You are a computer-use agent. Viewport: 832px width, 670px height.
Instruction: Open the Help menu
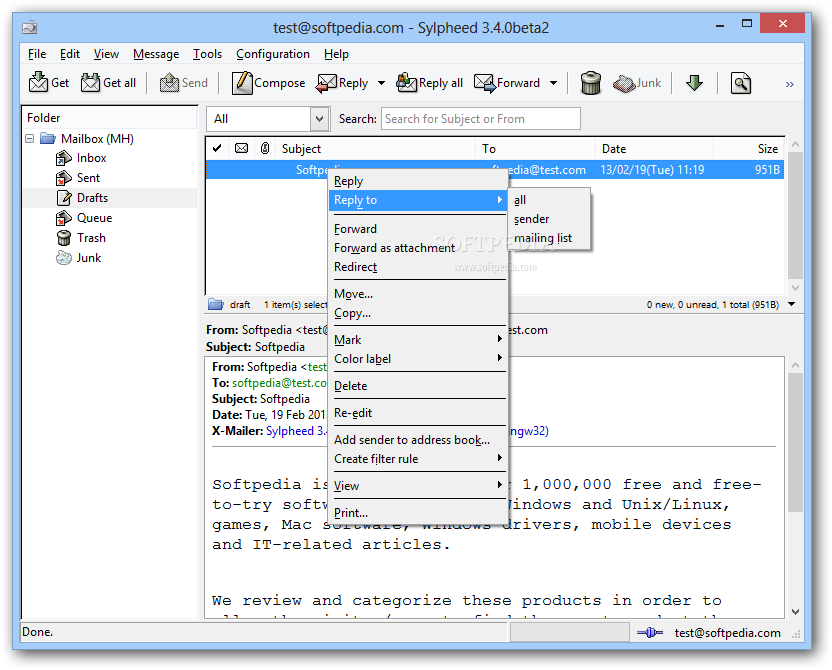coord(336,54)
